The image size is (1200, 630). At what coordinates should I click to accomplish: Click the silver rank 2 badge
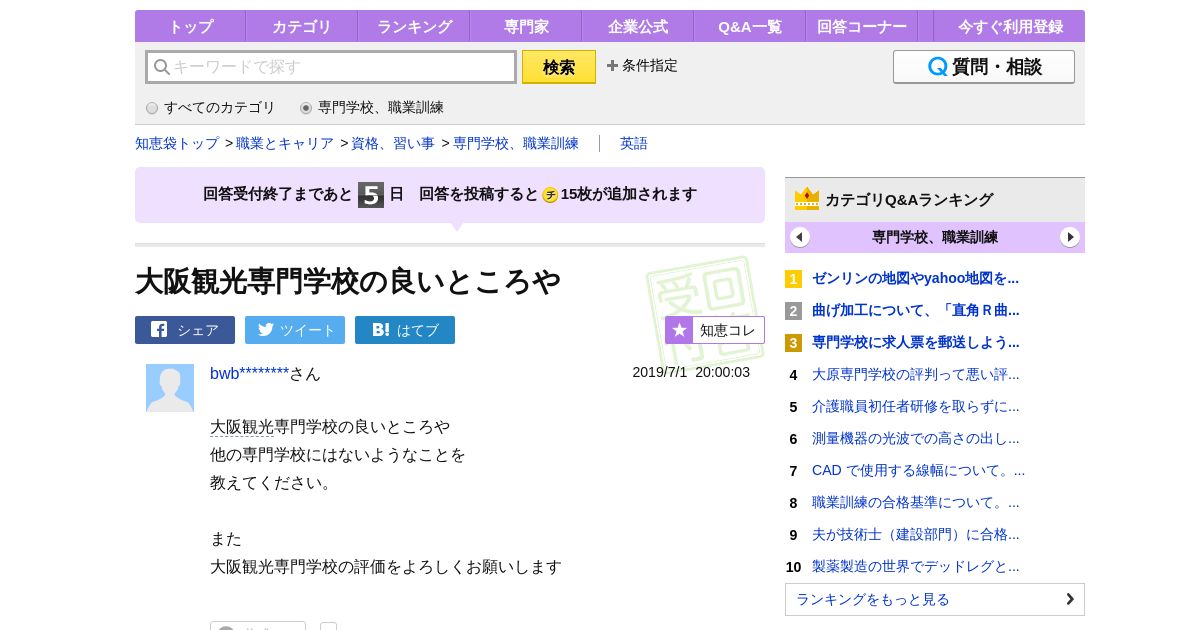coord(793,311)
